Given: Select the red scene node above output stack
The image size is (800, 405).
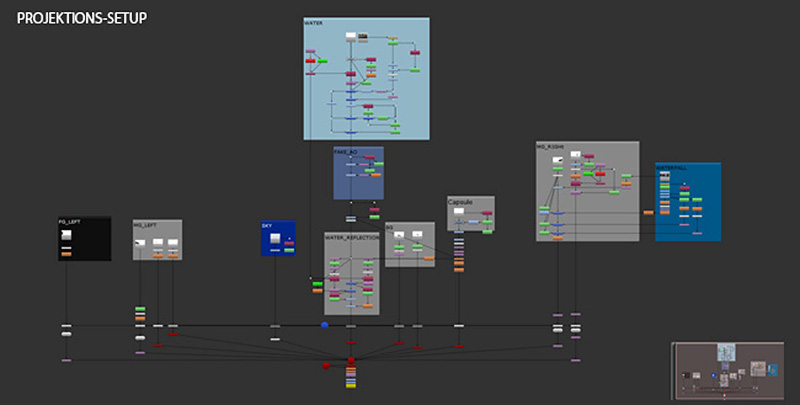Looking at the screenshot, I should (x=351, y=359).
